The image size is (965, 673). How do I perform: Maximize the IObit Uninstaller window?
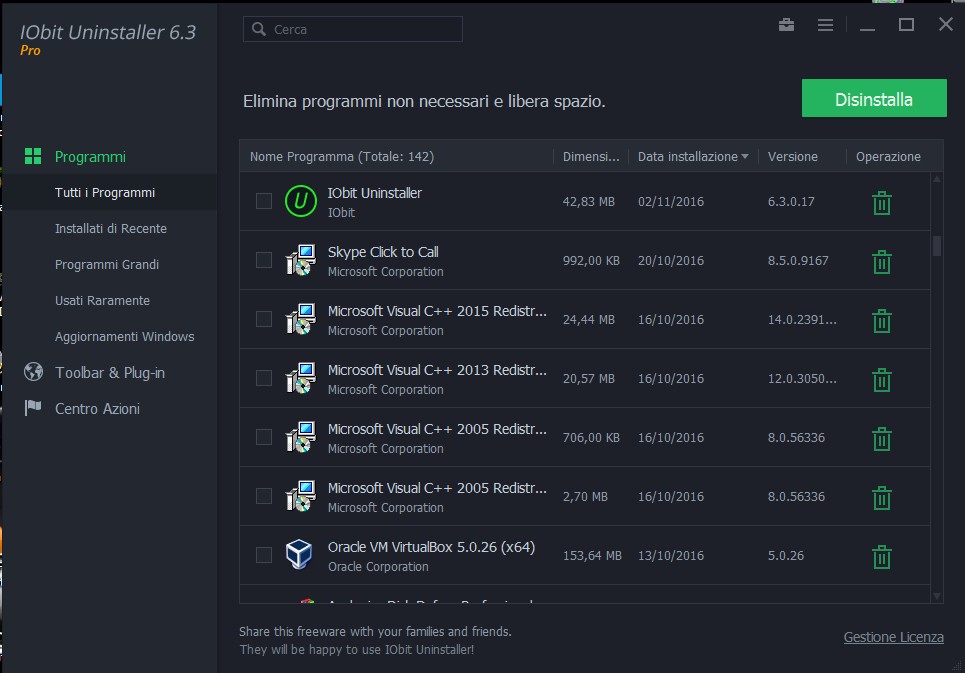906,25
